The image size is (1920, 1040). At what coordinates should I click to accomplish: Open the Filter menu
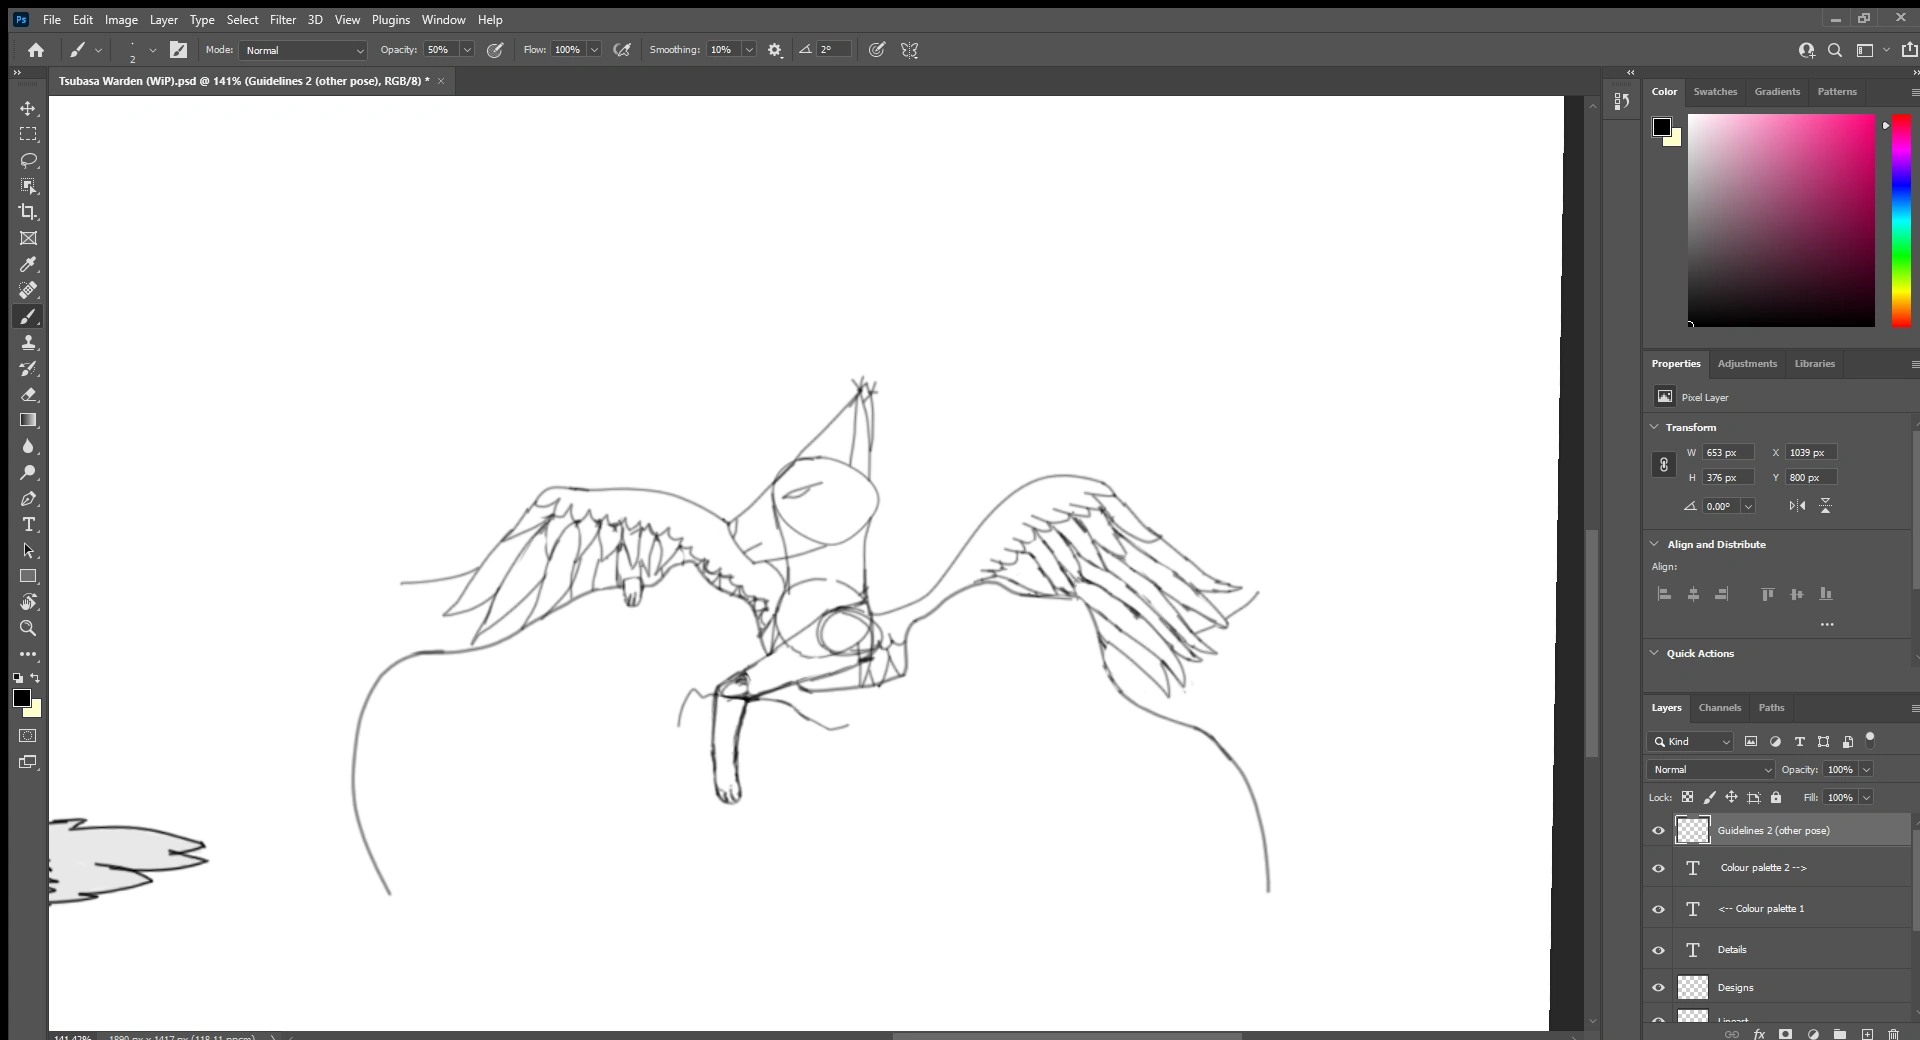(283, 19)
